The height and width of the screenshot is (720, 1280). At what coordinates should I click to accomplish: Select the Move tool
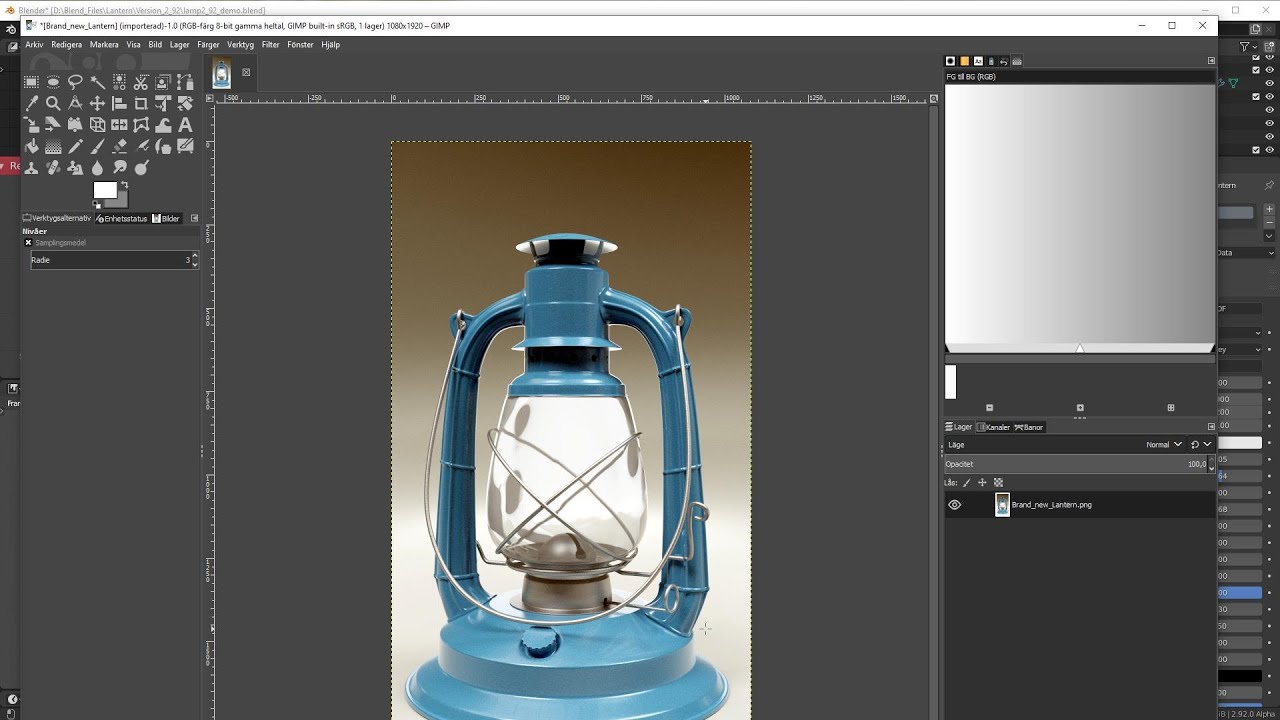coord(97,103)
